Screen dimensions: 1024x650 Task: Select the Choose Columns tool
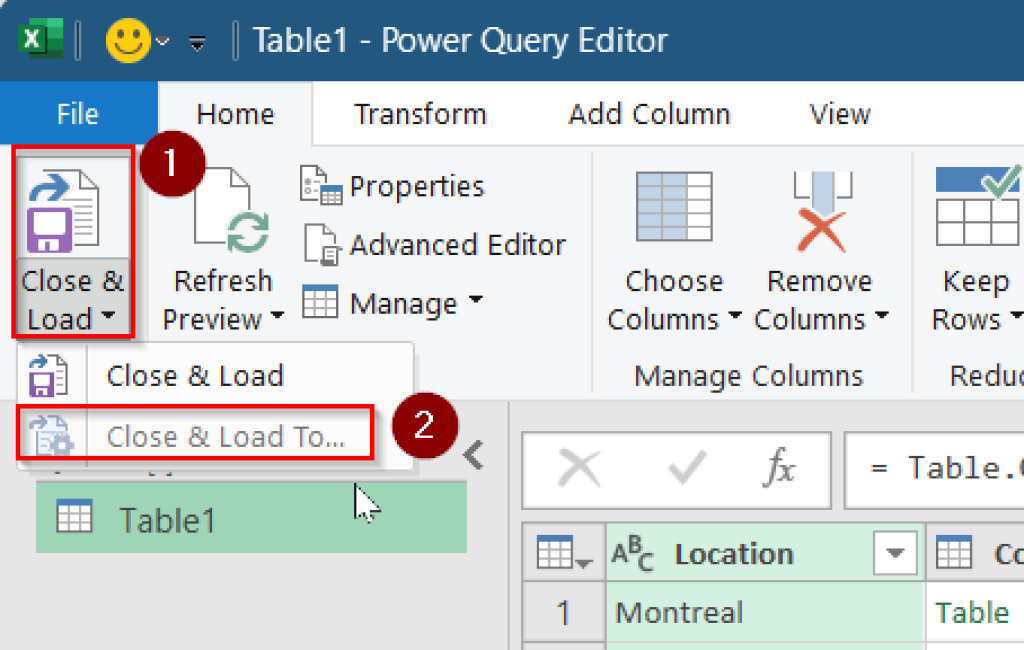tap(672, 230)
